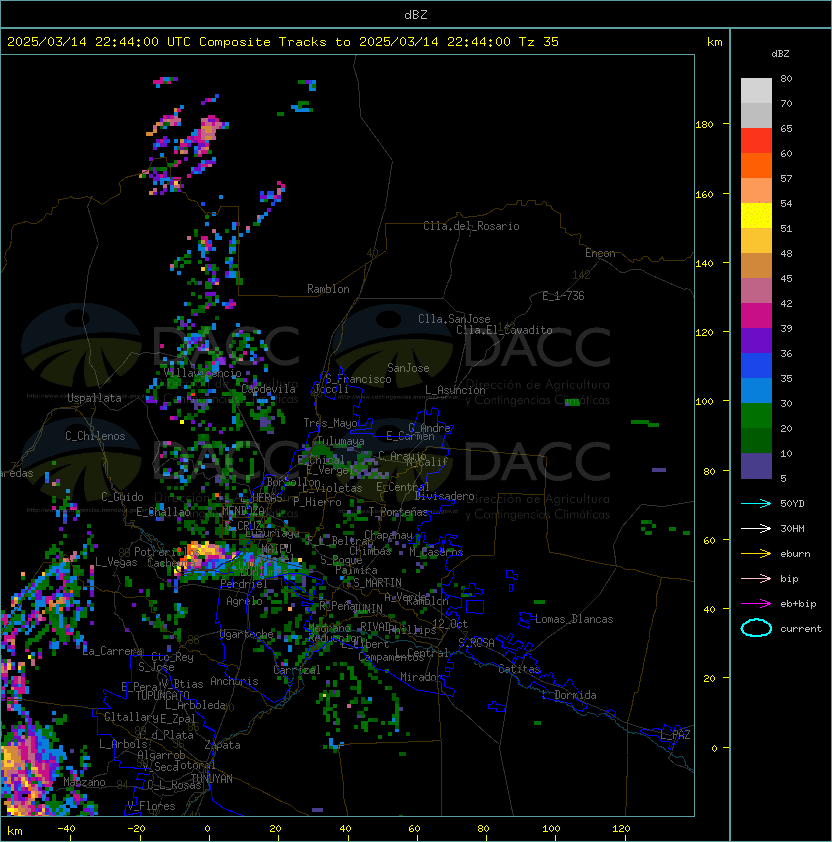Click the 'E_1-736' map label
Screen dimensions: 832x842
pyautogui.click(x=563, y=296)
